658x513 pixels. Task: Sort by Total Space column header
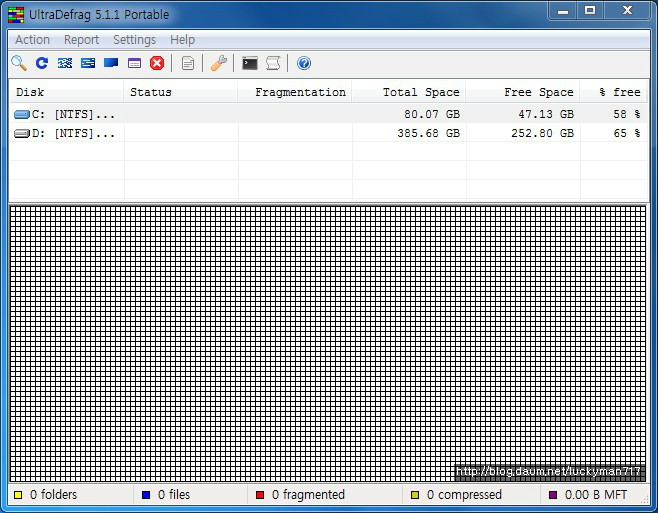409,92
